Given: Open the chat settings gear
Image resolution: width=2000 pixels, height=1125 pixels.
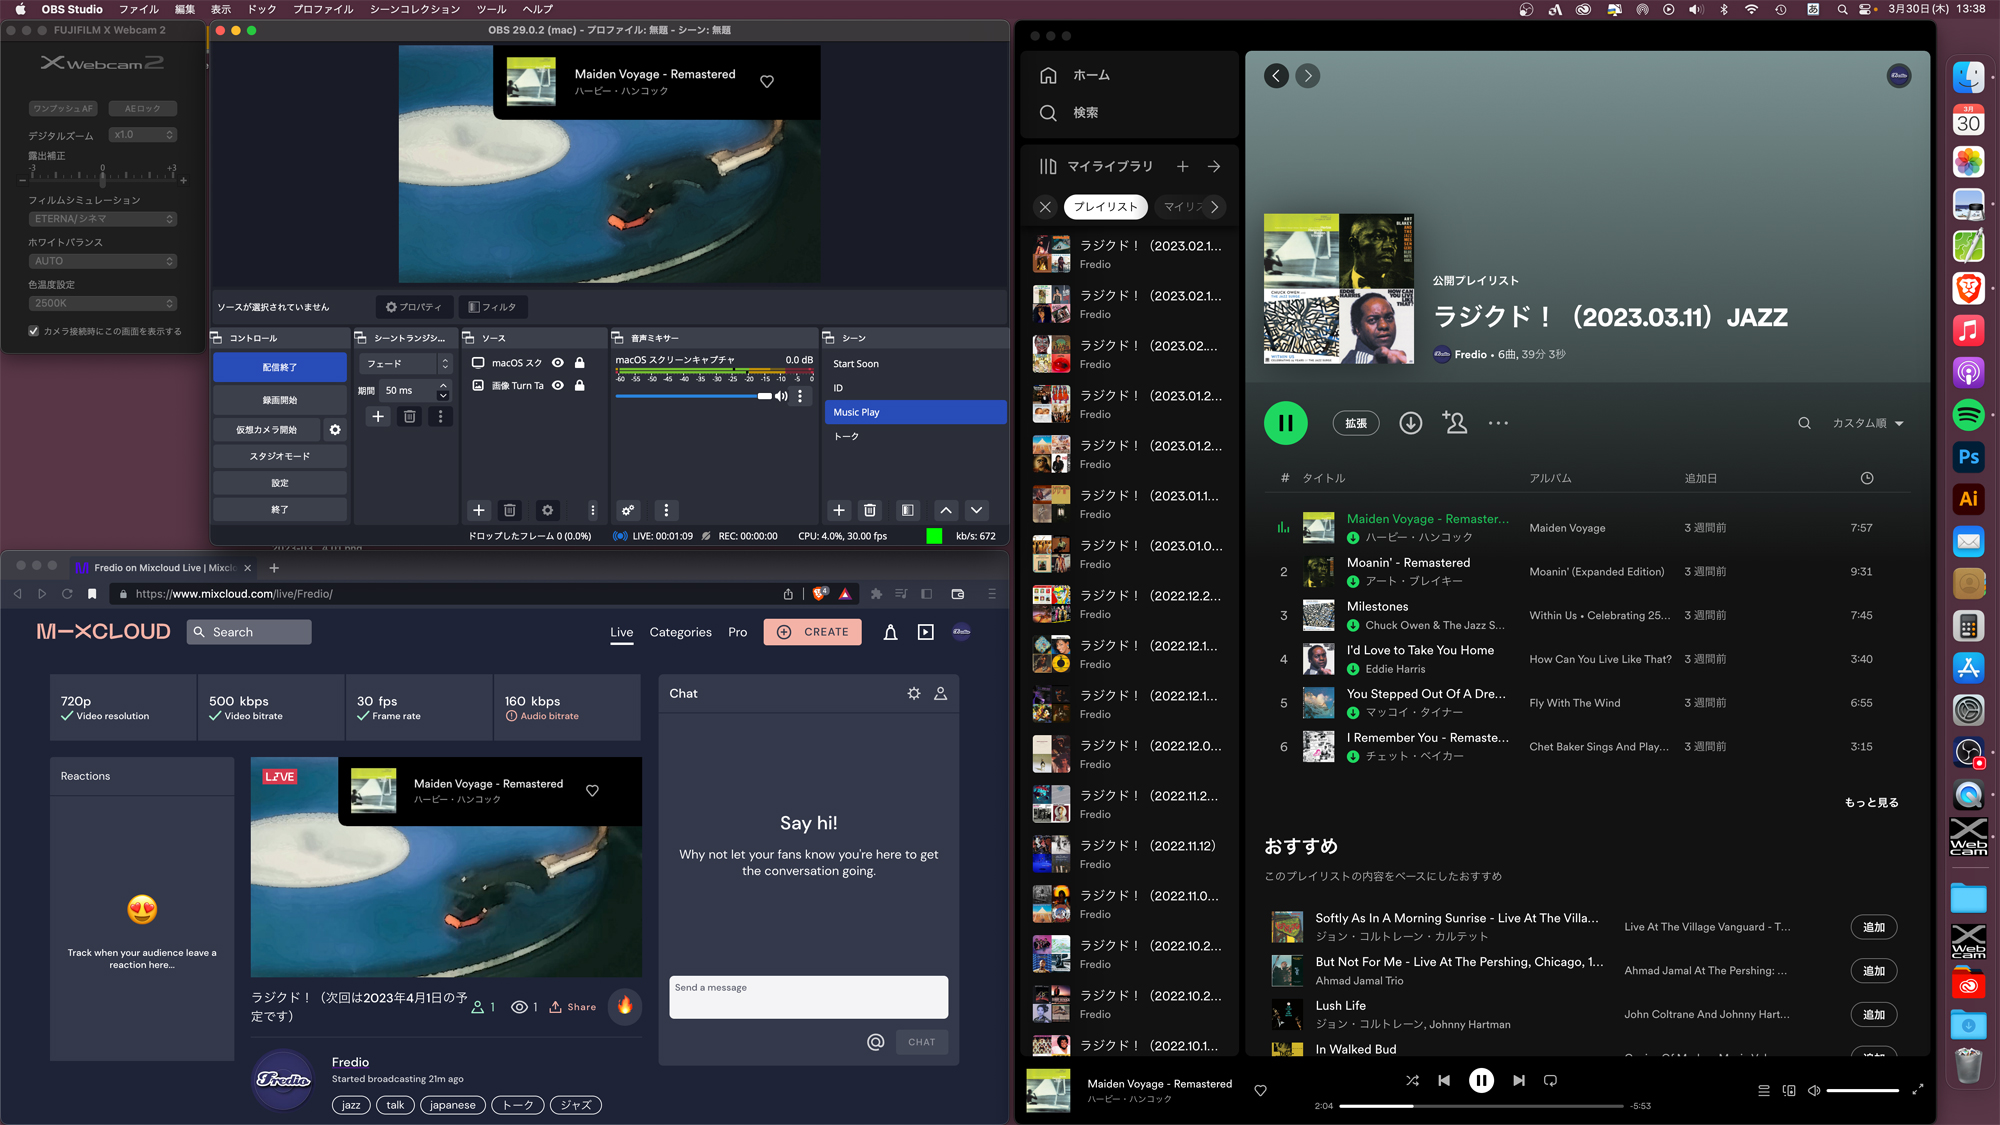Looking at the screenshot, I should 913,693.
